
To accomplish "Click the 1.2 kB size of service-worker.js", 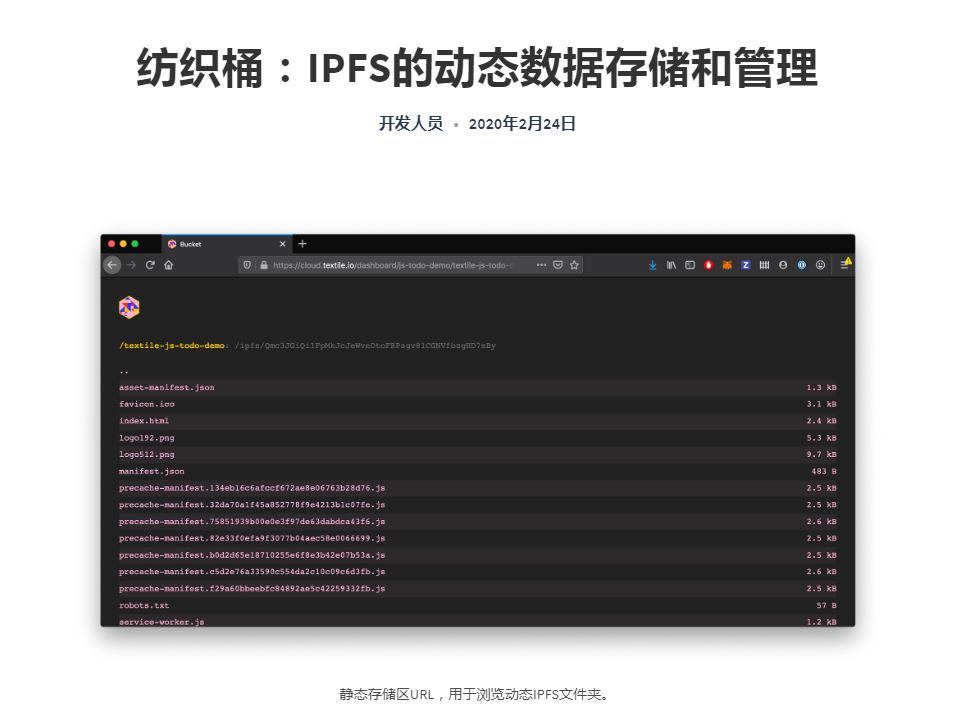I will [821, 622].
